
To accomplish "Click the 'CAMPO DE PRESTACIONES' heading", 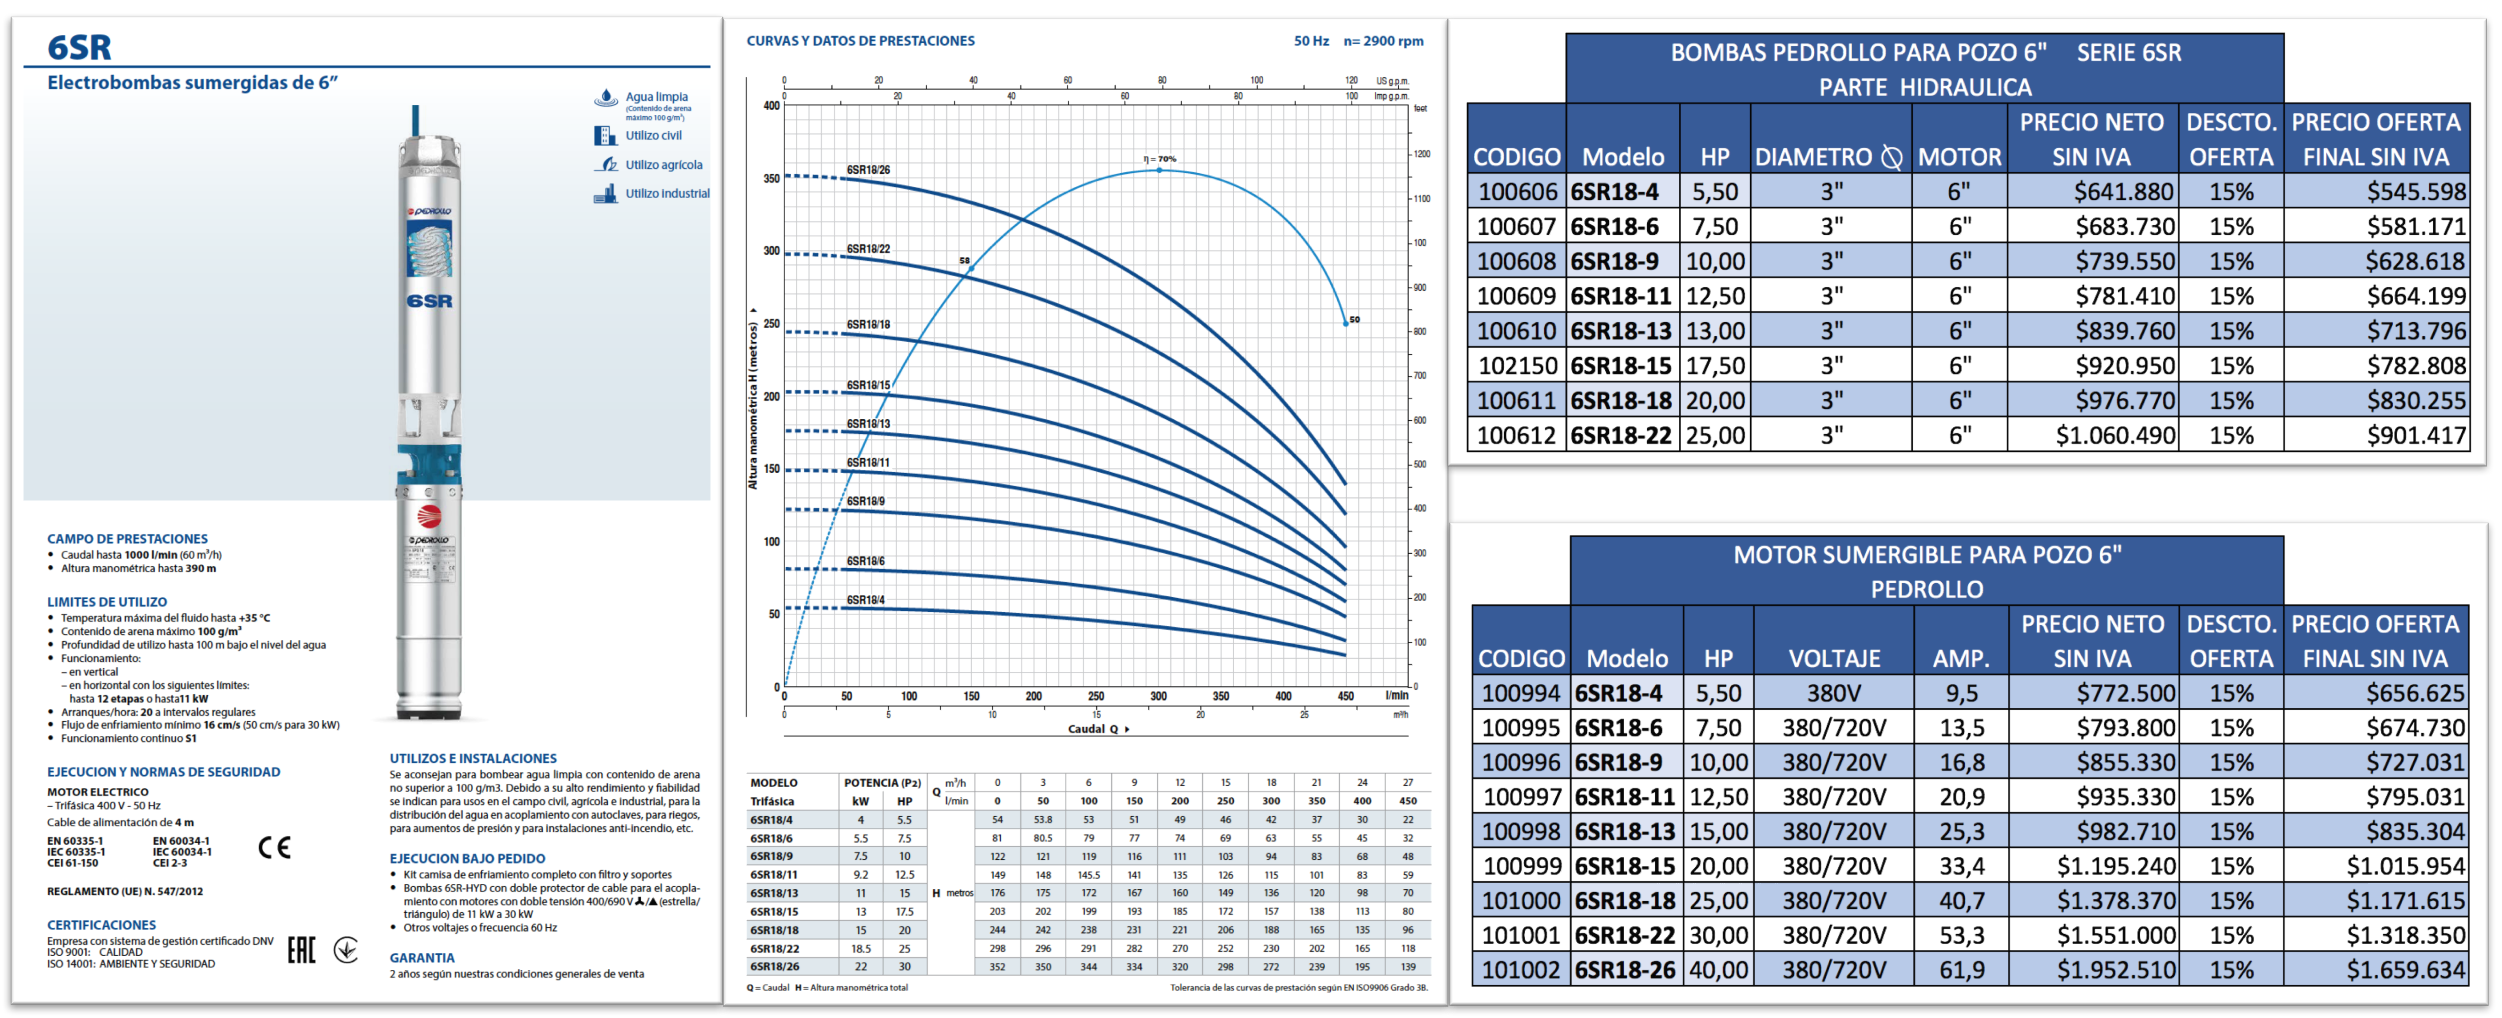I will (x=127, y=539).
